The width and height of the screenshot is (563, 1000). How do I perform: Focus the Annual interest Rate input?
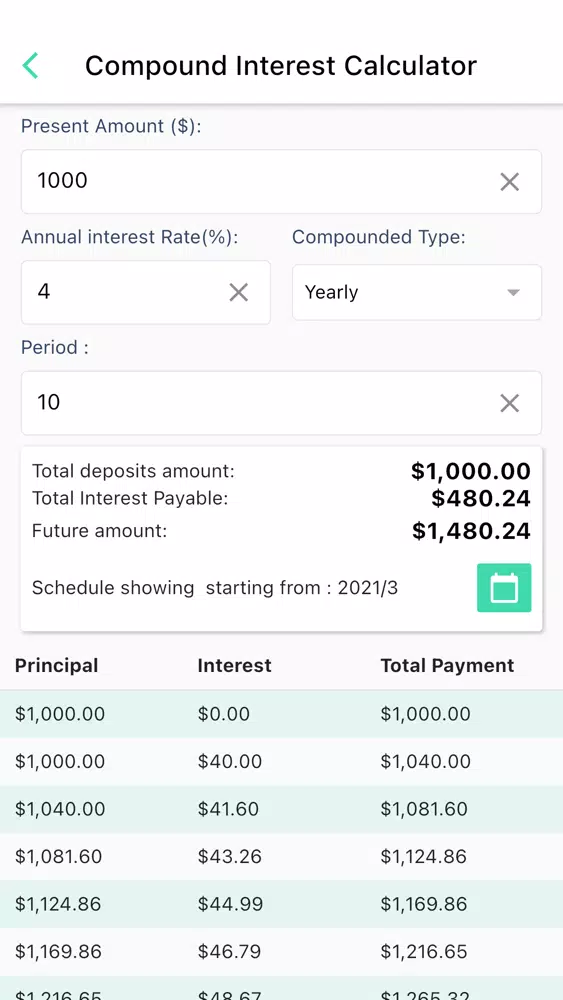(x=145, y=292)
